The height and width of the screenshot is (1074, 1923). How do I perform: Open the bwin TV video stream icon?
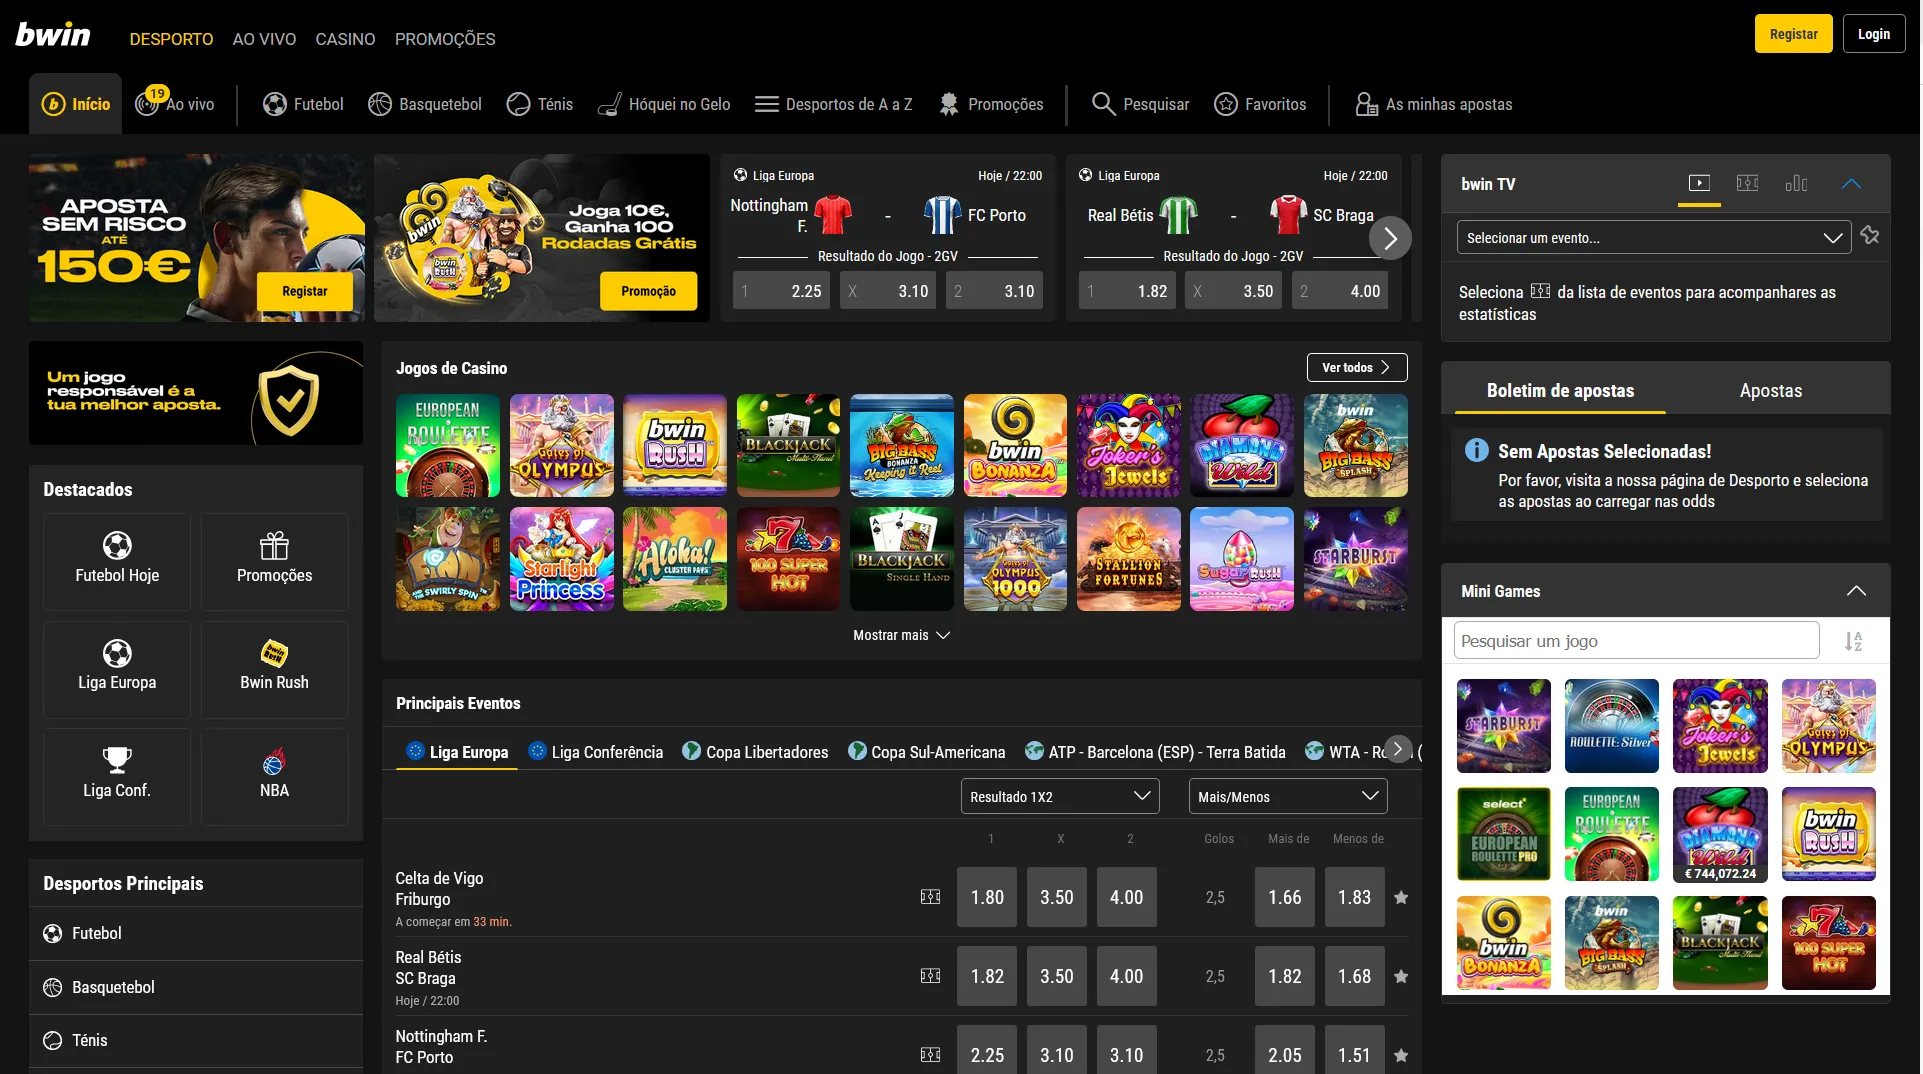[1699, 183]
